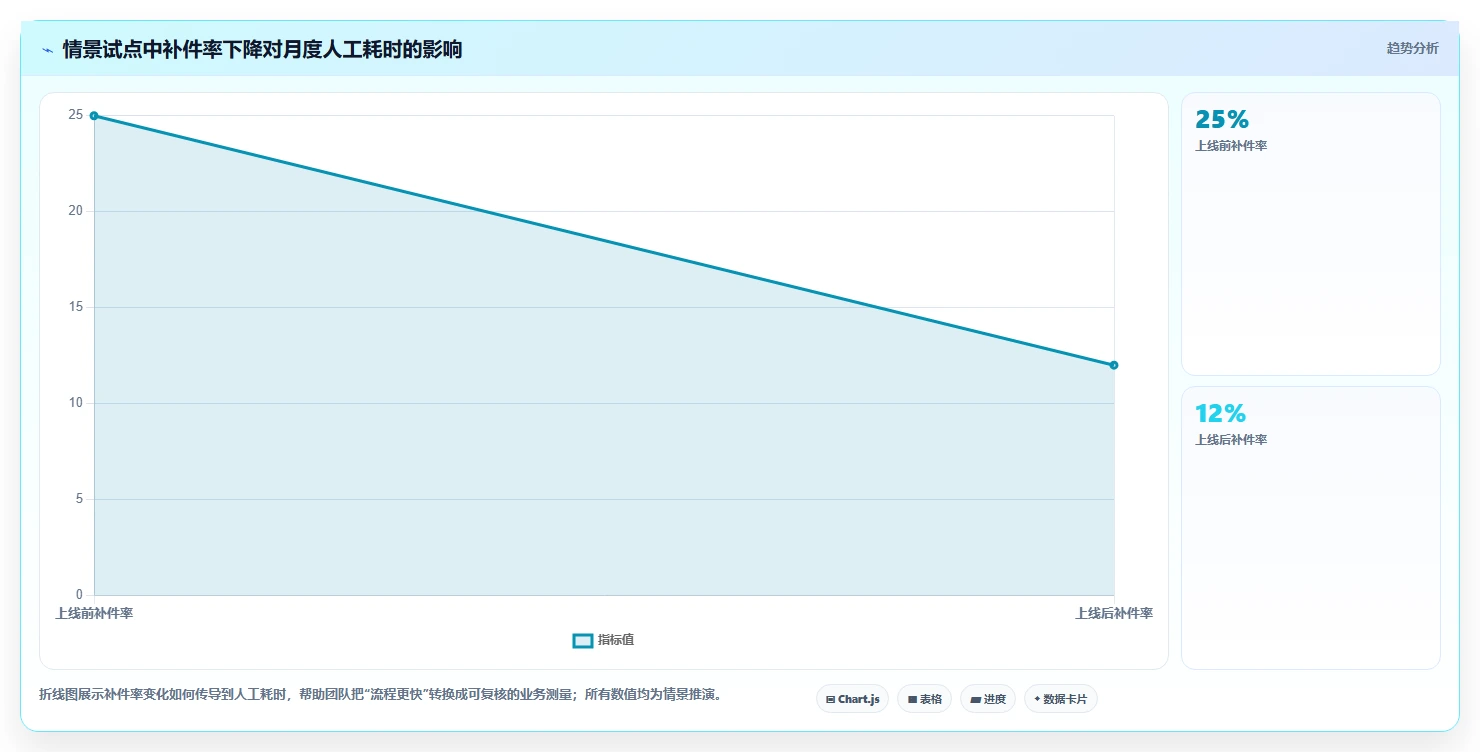1480x752 pixels.
Task: Open the 12% 上线后补件率 card
Action: [x=1311, y=528]
